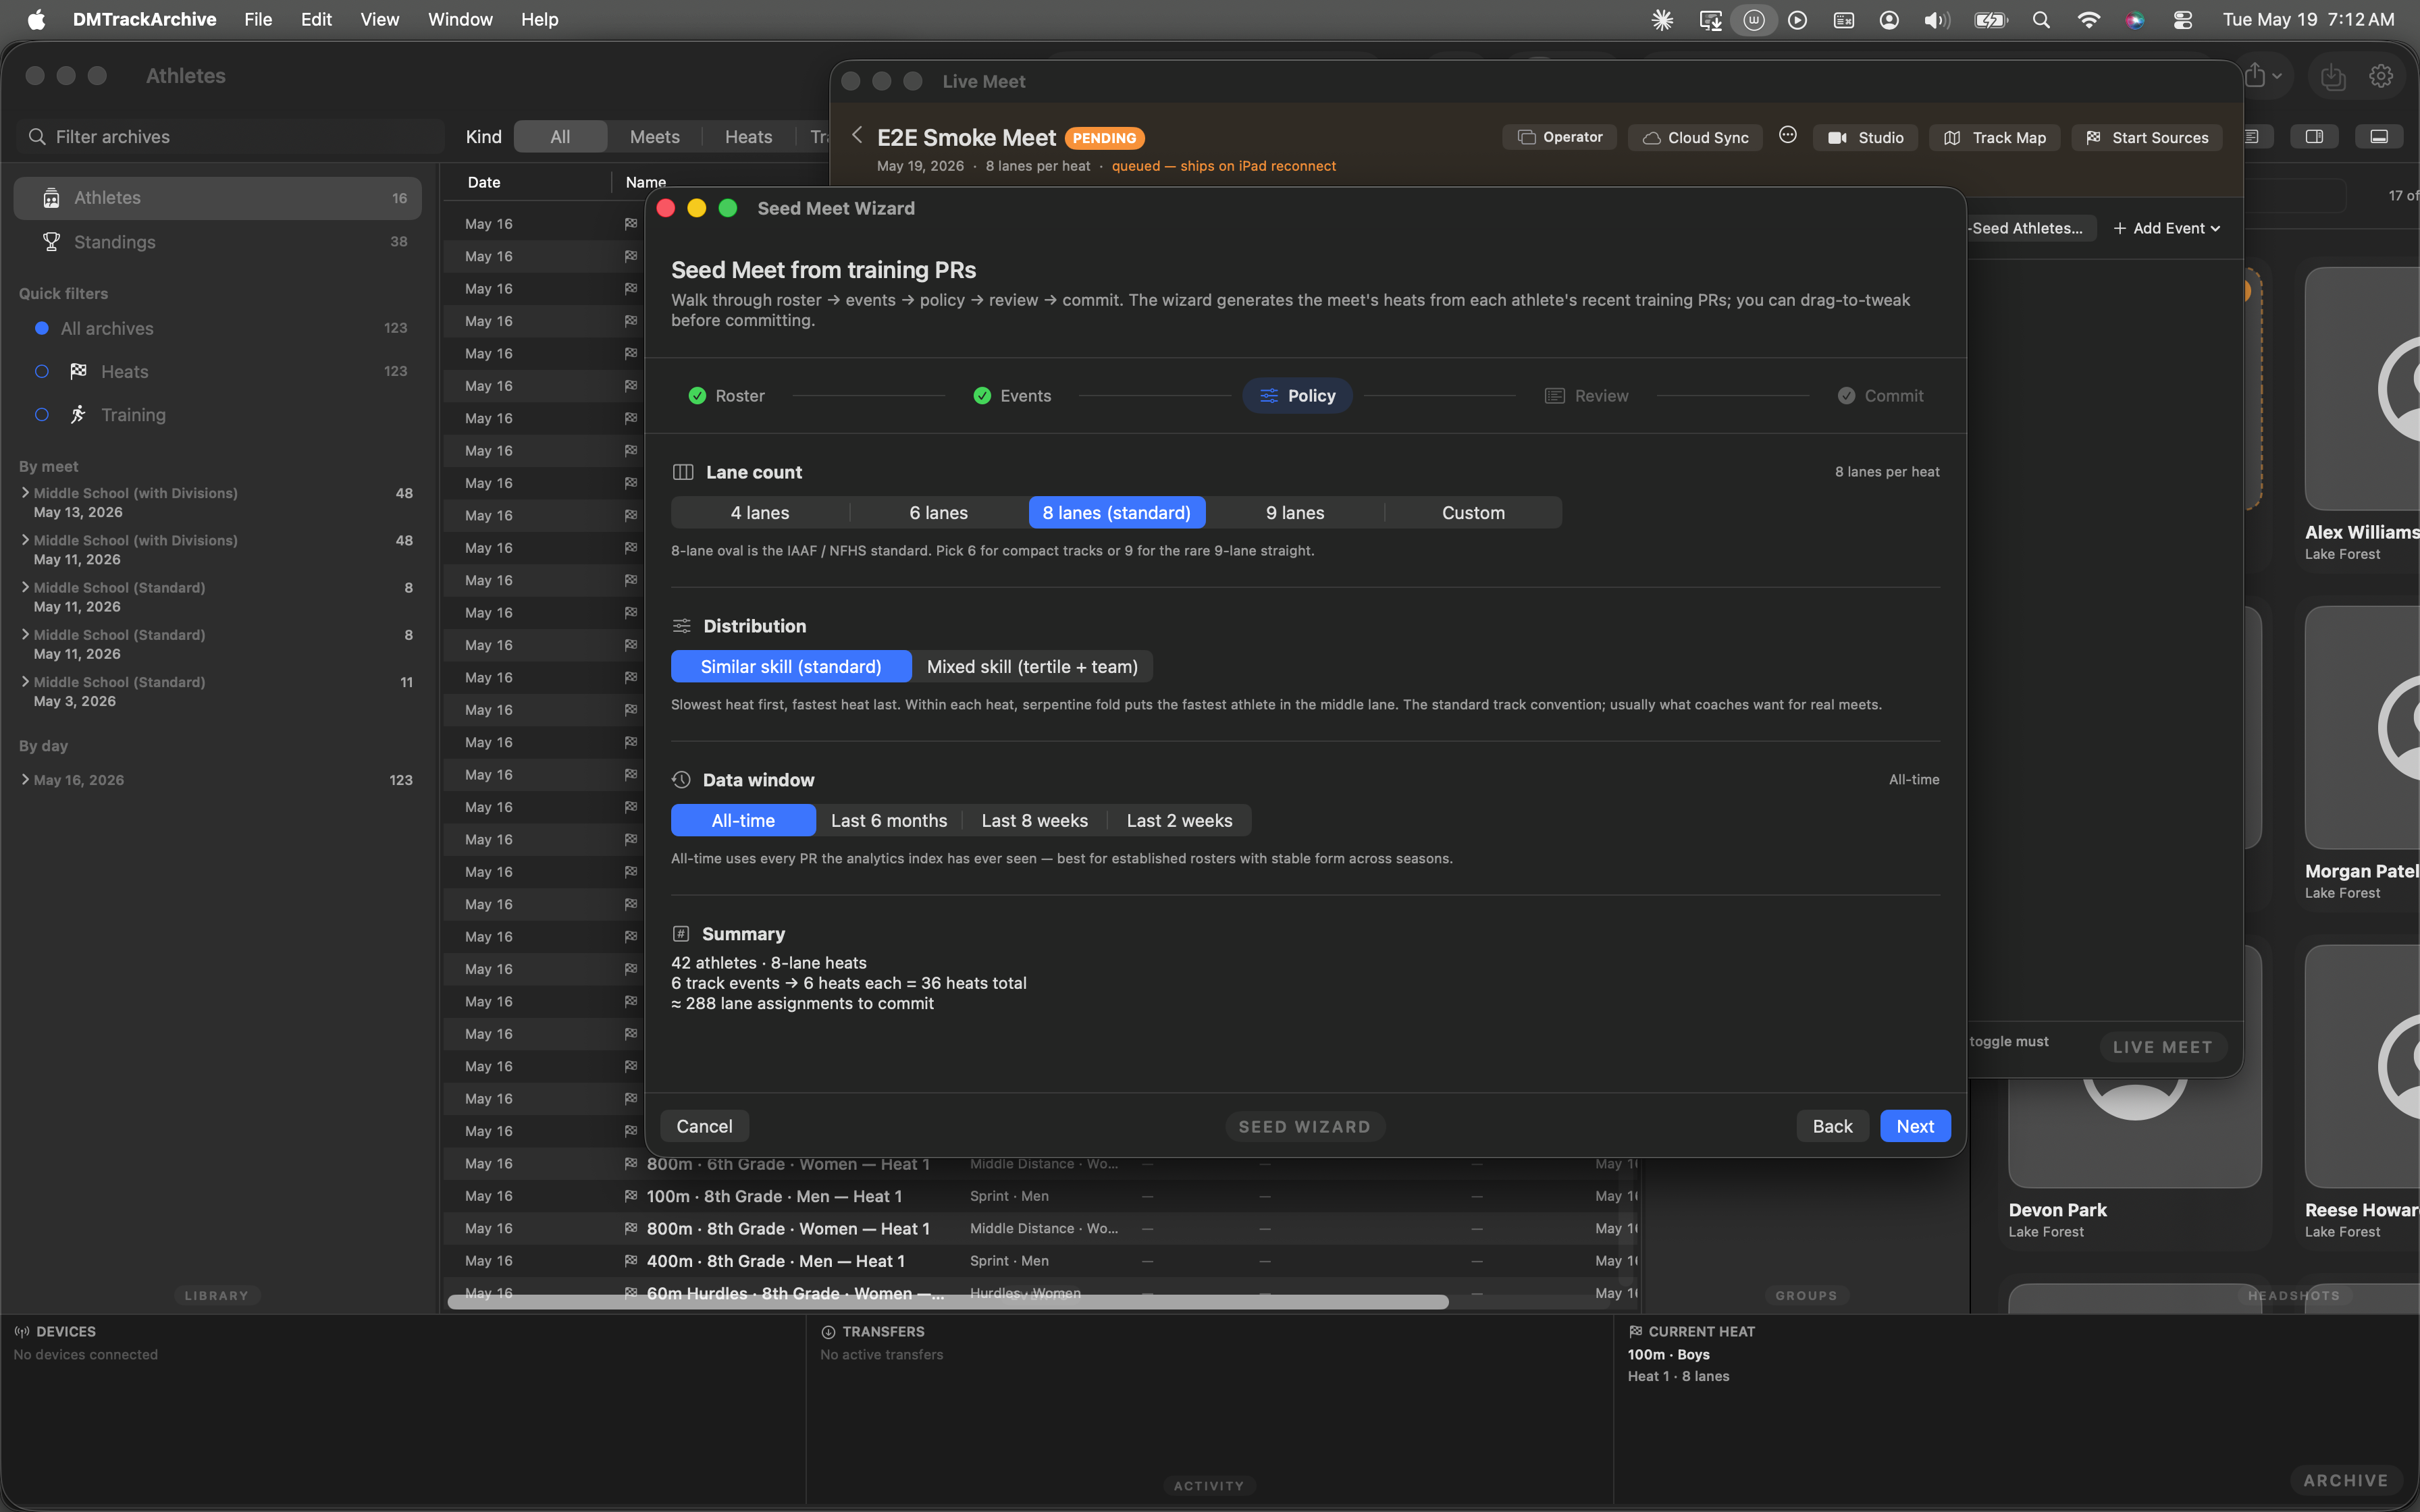Click the Devices antenna icon in activity bar
2420x1512 pixels.
[x=21, y=1332]
